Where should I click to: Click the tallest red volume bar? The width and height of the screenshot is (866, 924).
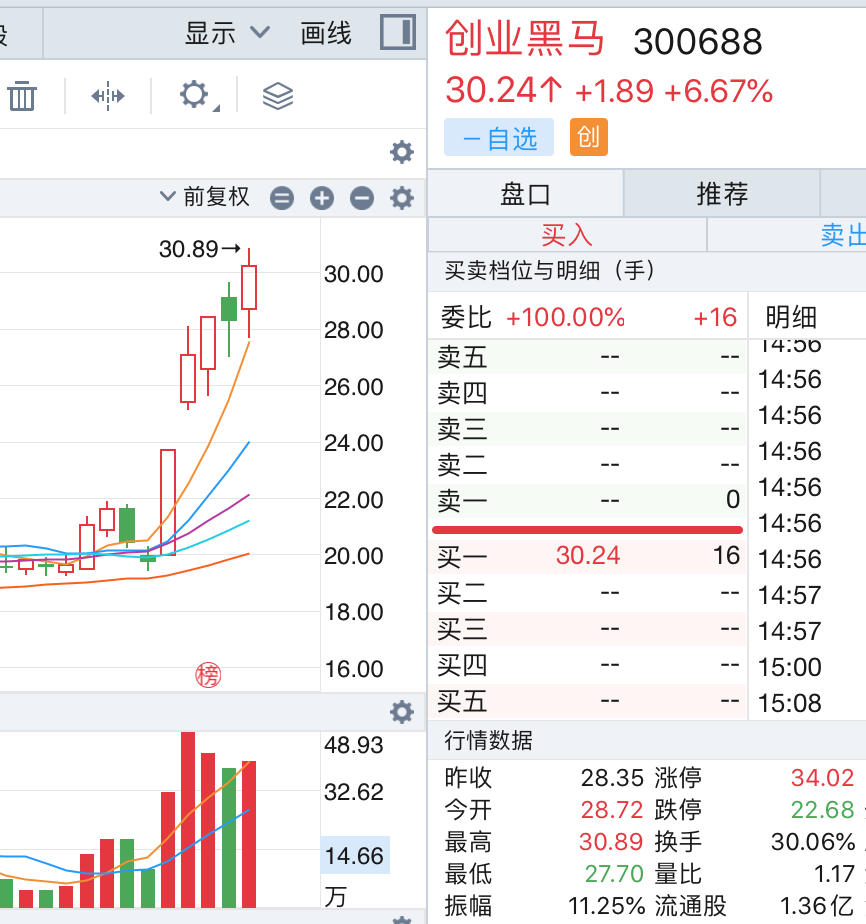click(x=188, y=820)
